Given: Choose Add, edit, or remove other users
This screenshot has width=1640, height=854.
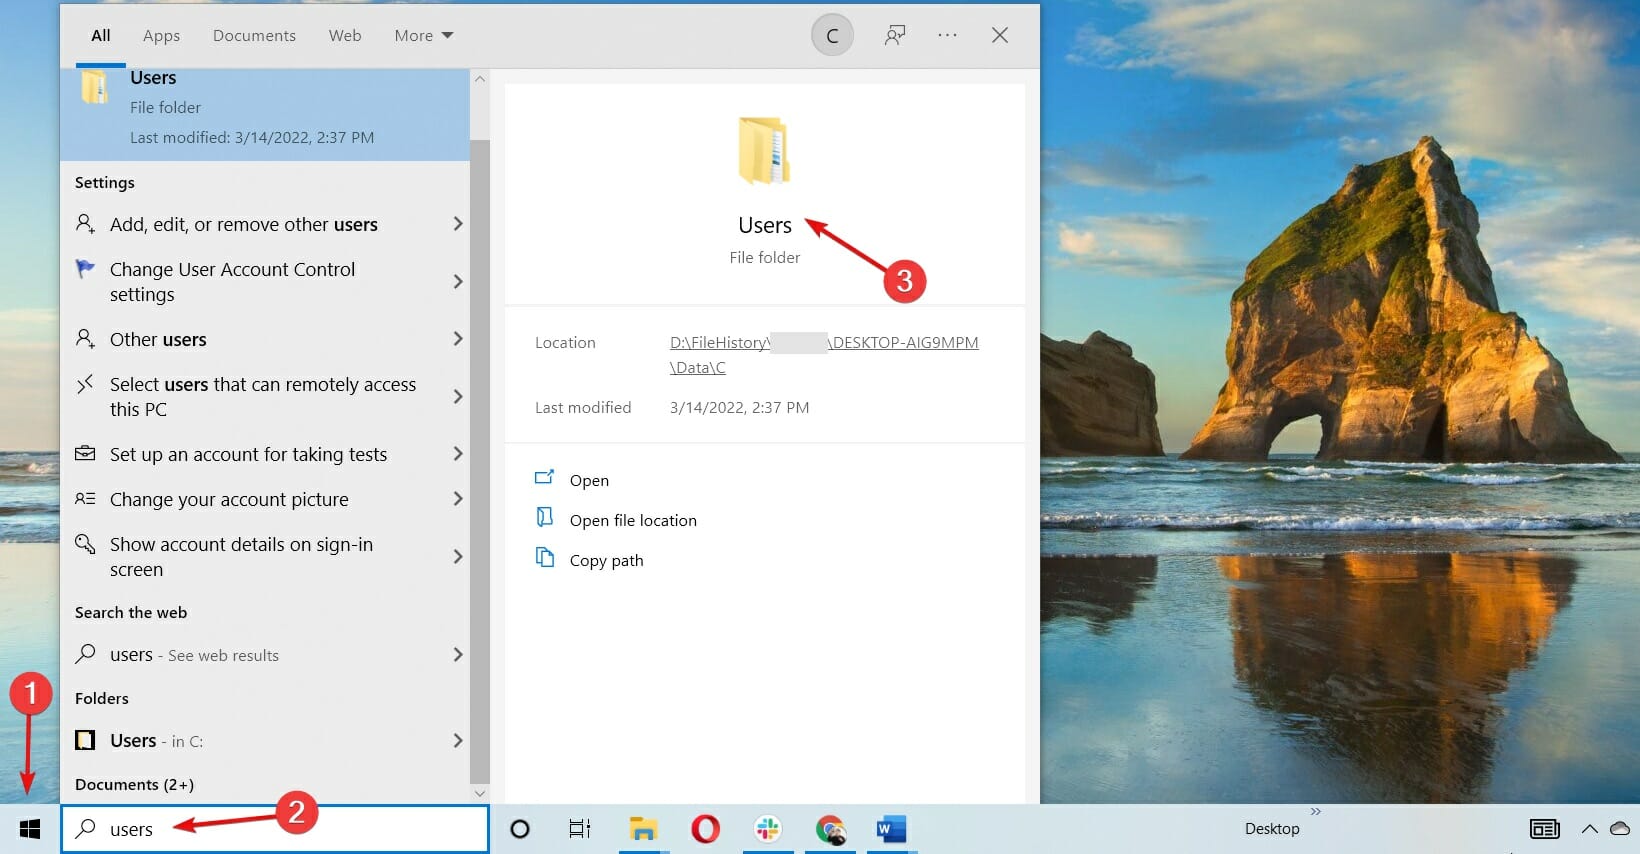Looking at the screenshot, I should (244, 224).
